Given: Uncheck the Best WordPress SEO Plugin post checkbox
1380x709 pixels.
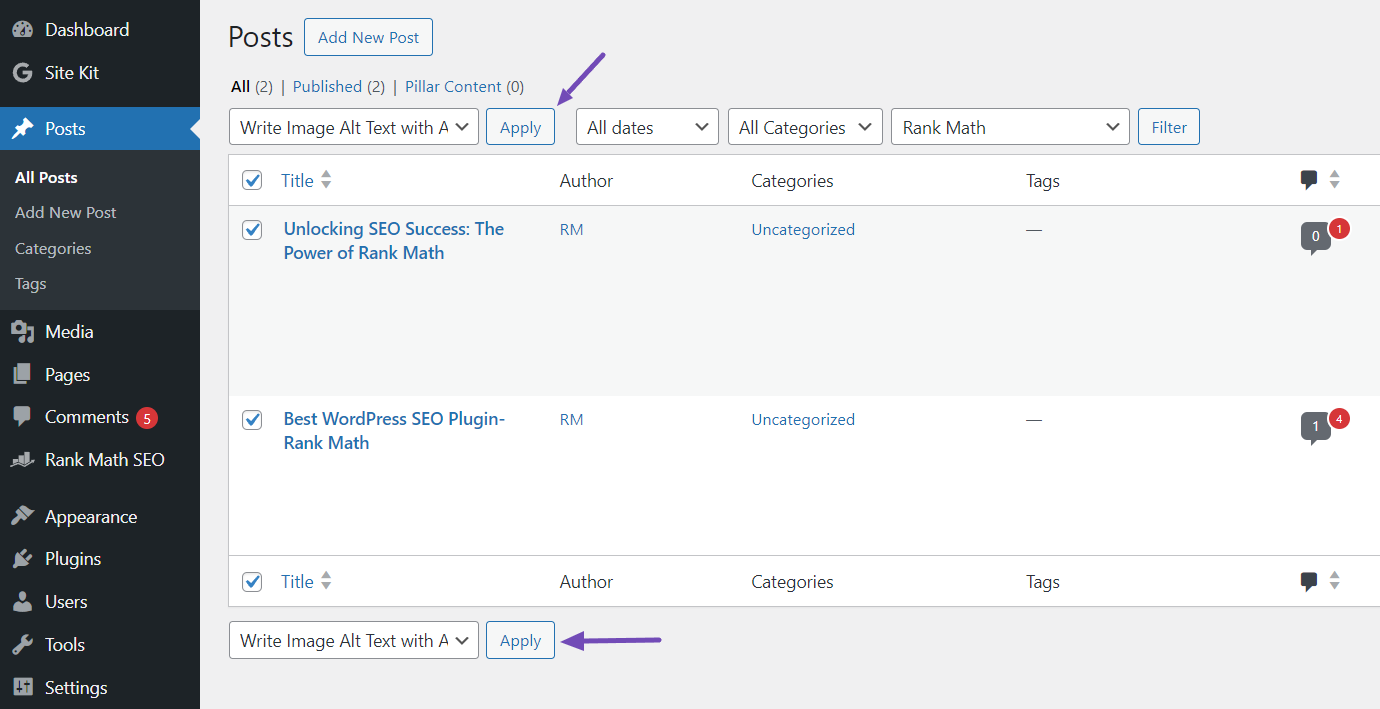Looking at the screenshot, I should pos(252,420).
